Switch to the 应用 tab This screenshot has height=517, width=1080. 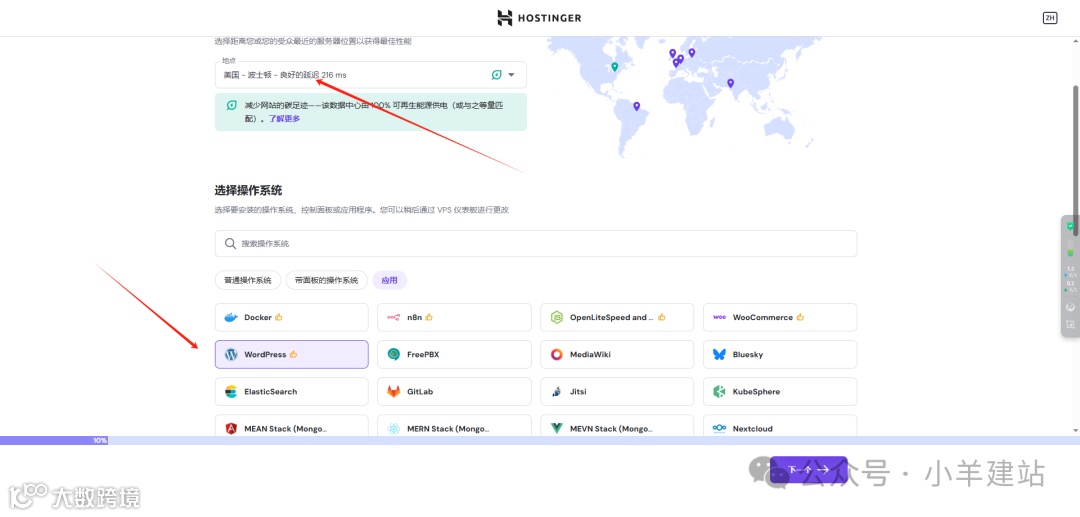tap(390, 280)
